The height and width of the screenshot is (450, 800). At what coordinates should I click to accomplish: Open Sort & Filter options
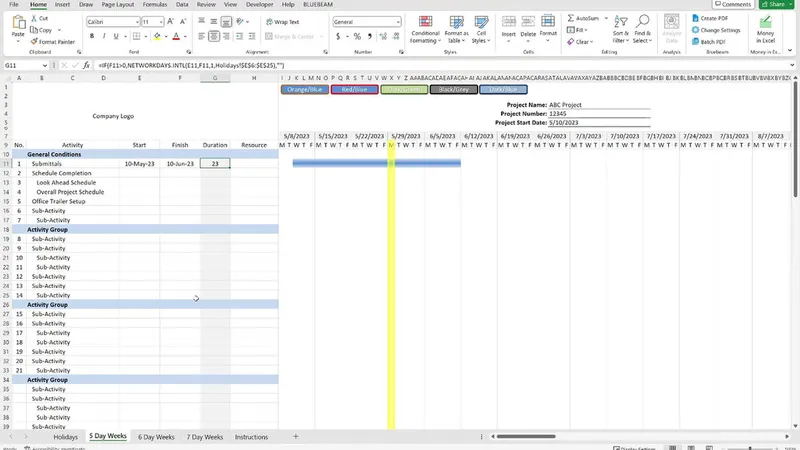(x=620, y=30)
